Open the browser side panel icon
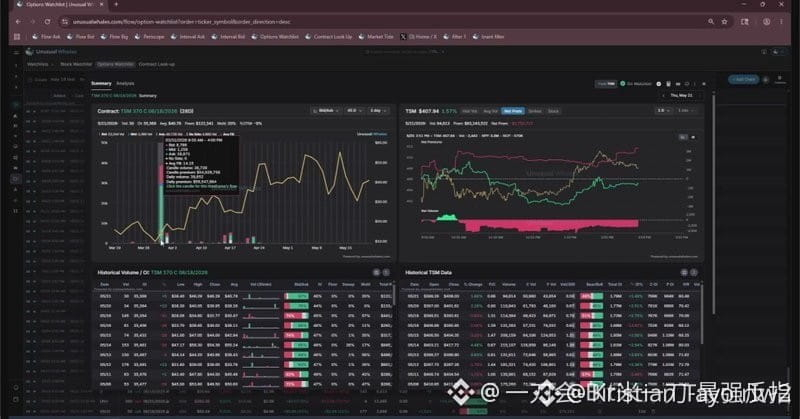Viewport: 800px width, 419px height. (x=745, y=21)
